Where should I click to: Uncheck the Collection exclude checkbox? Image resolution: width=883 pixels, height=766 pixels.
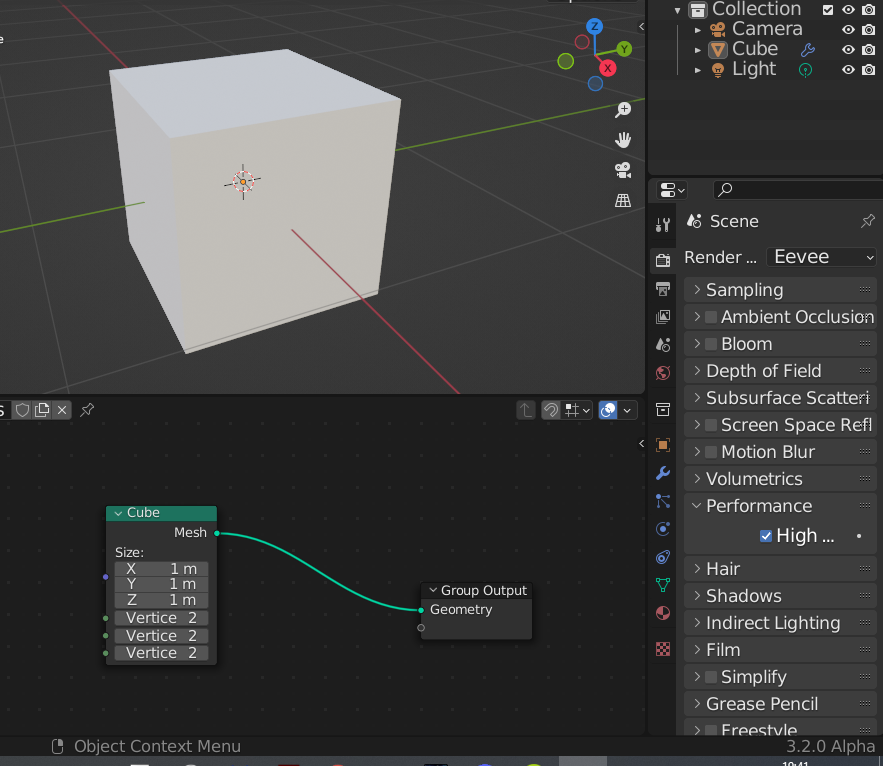click(828, 10)
